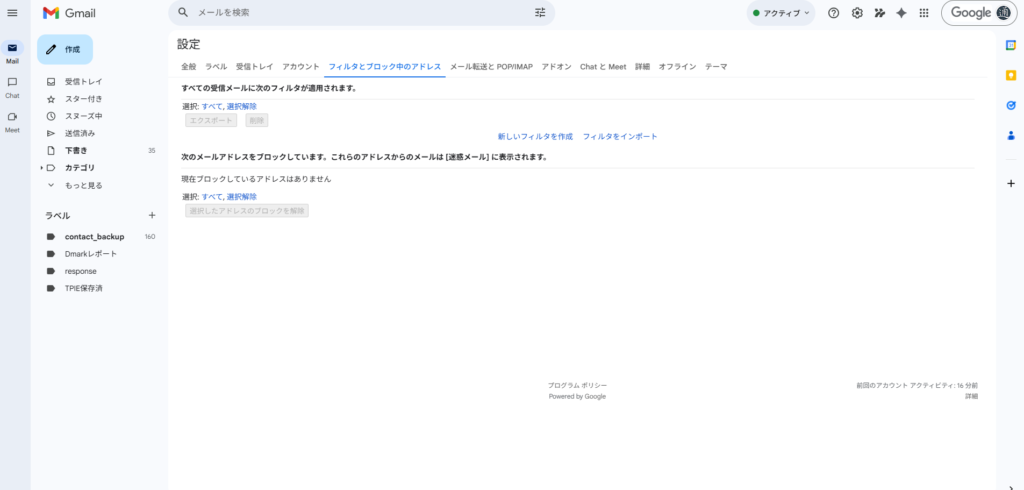Open Google Keep in side panel

1010,75
